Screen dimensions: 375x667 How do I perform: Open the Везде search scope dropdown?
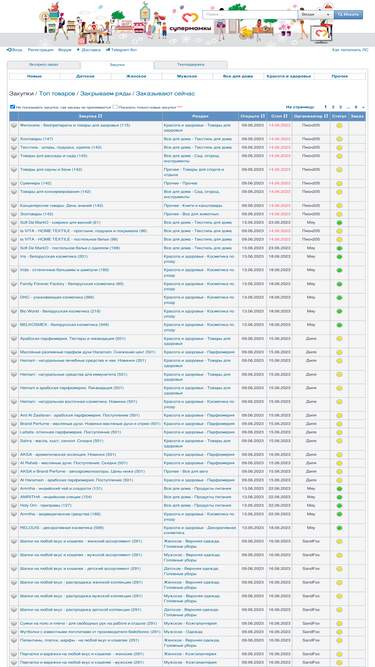click(x=315, y=14)
